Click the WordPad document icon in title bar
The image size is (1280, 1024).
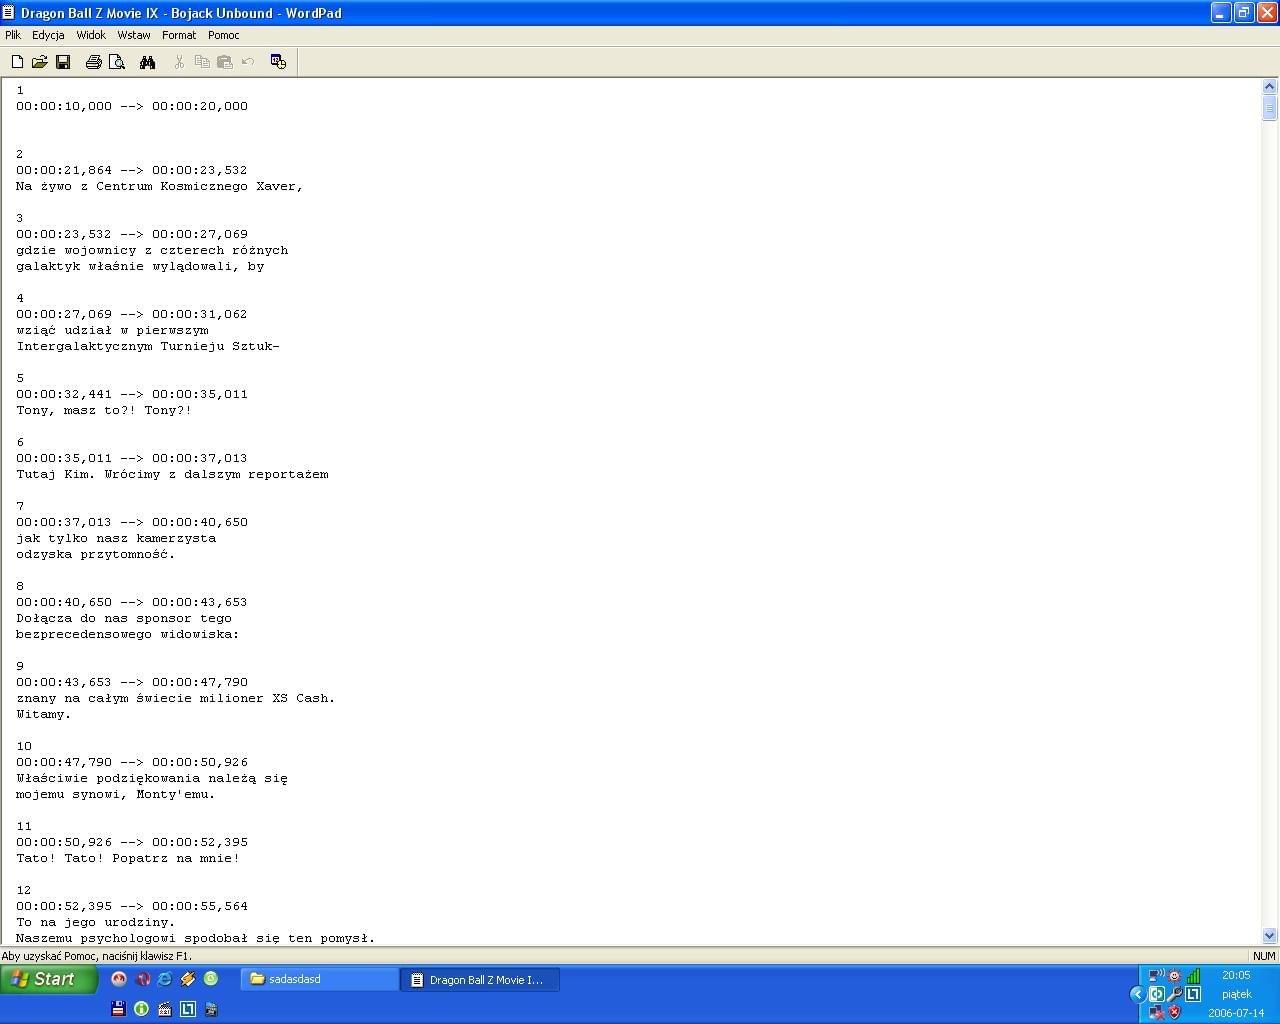click(x=9, y=12)
